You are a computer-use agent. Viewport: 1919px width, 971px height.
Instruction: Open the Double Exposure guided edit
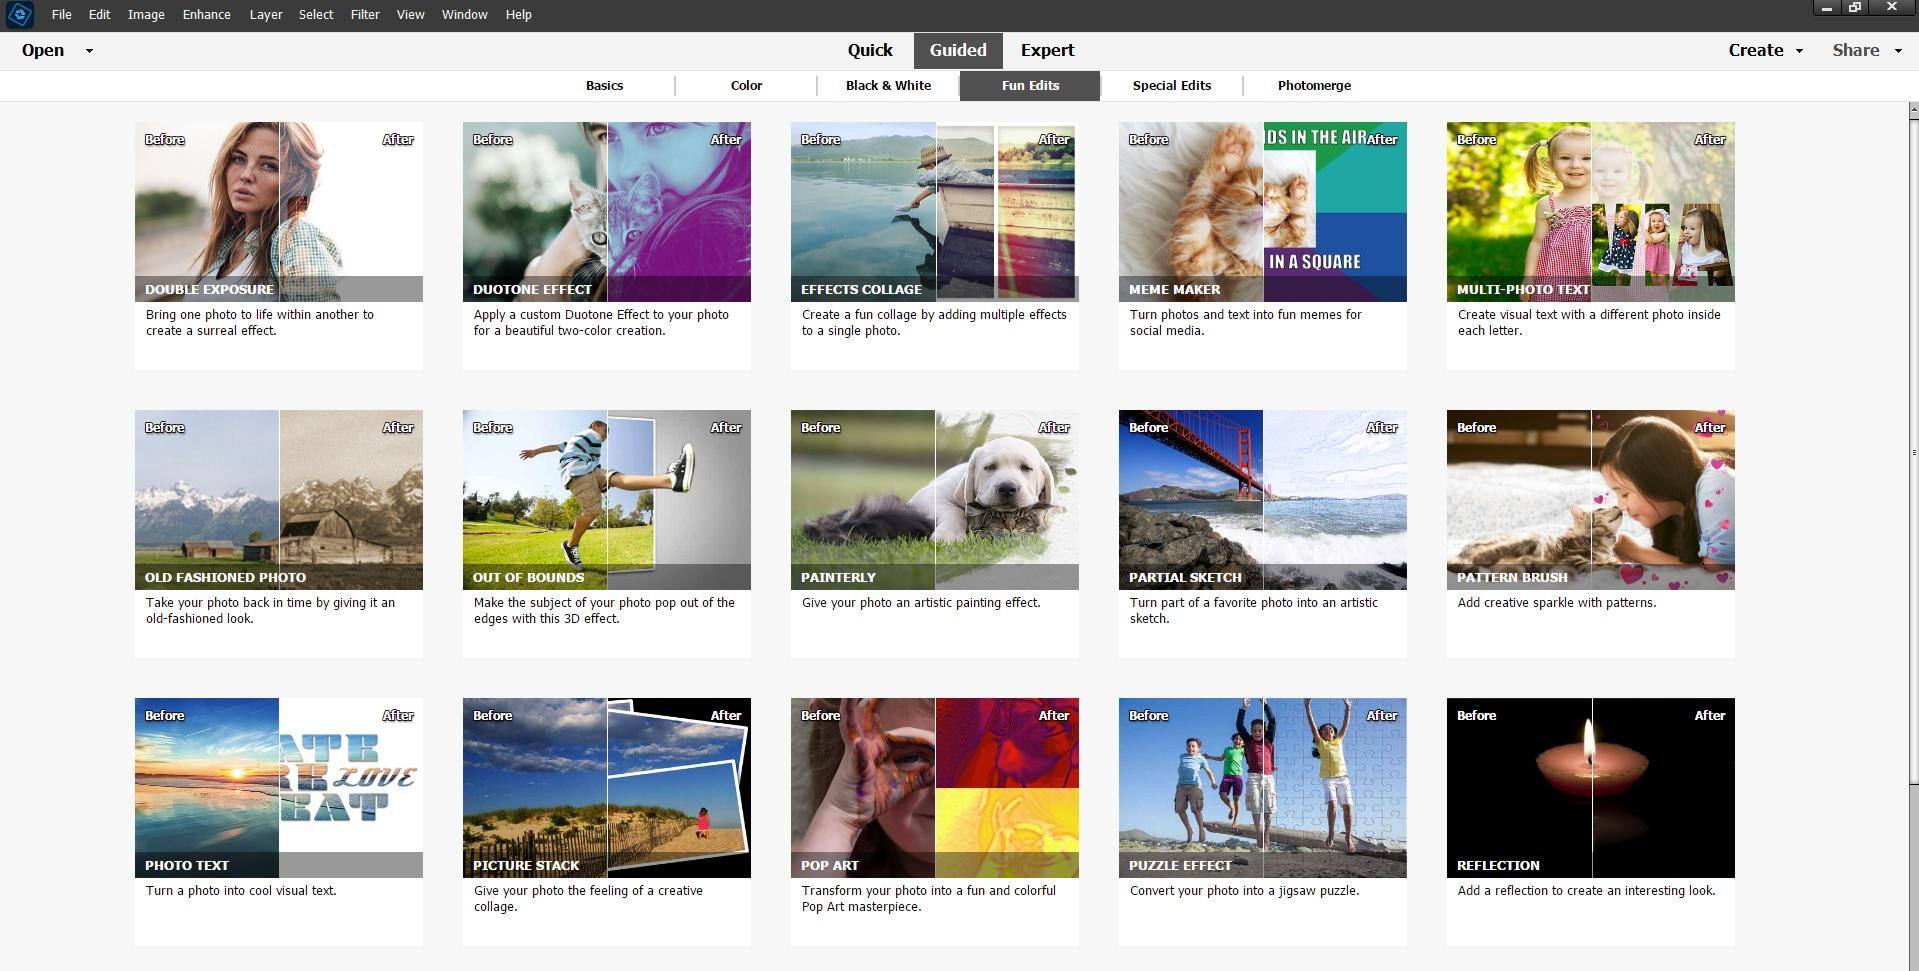(278, 212)
